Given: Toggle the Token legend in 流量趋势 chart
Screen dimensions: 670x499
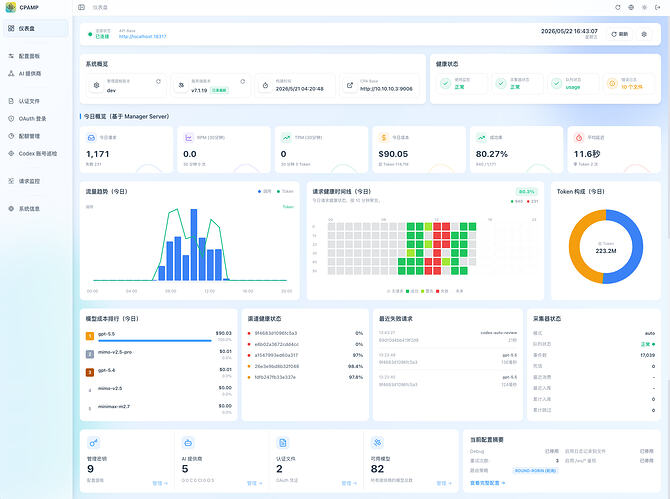Looking at the screenshot, I should click(285, 191).
